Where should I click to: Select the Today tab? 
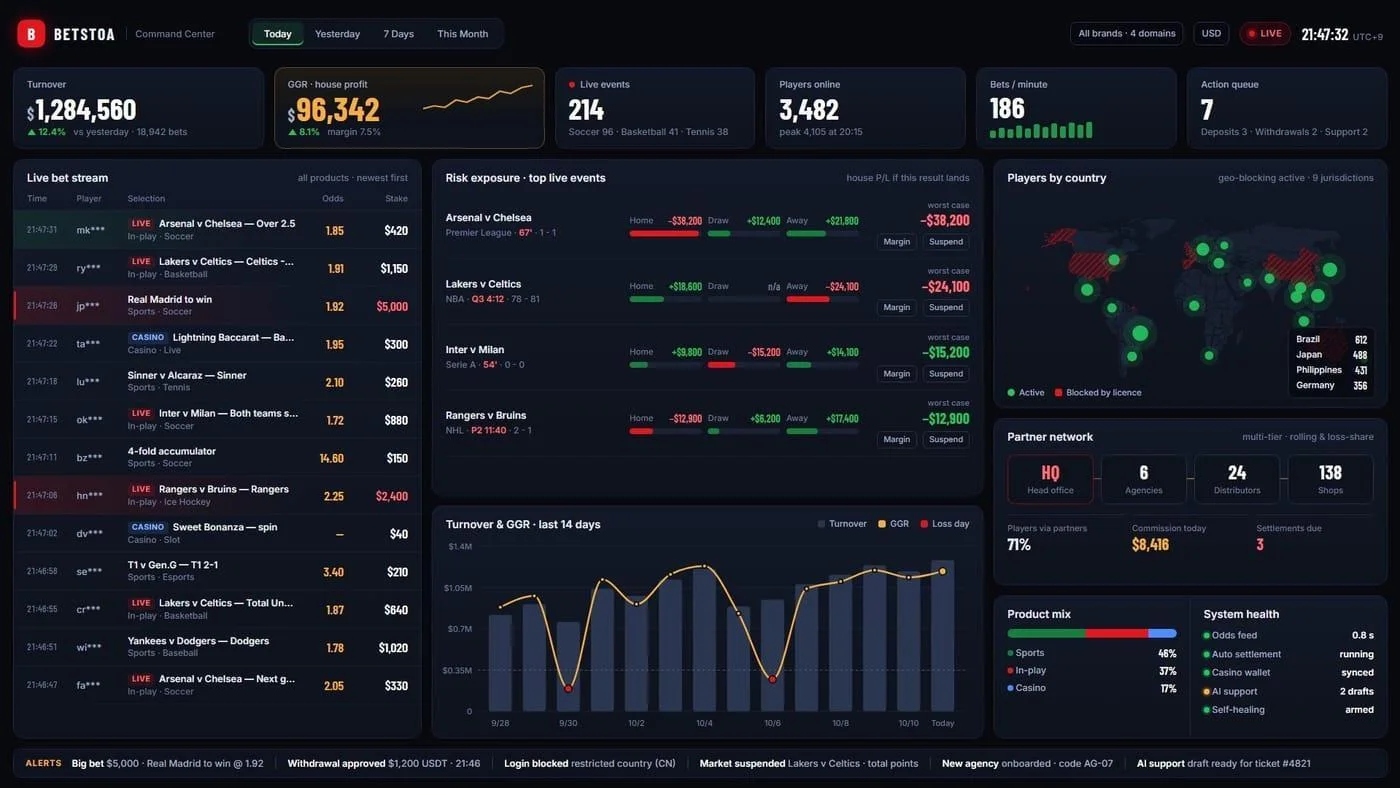278,34
